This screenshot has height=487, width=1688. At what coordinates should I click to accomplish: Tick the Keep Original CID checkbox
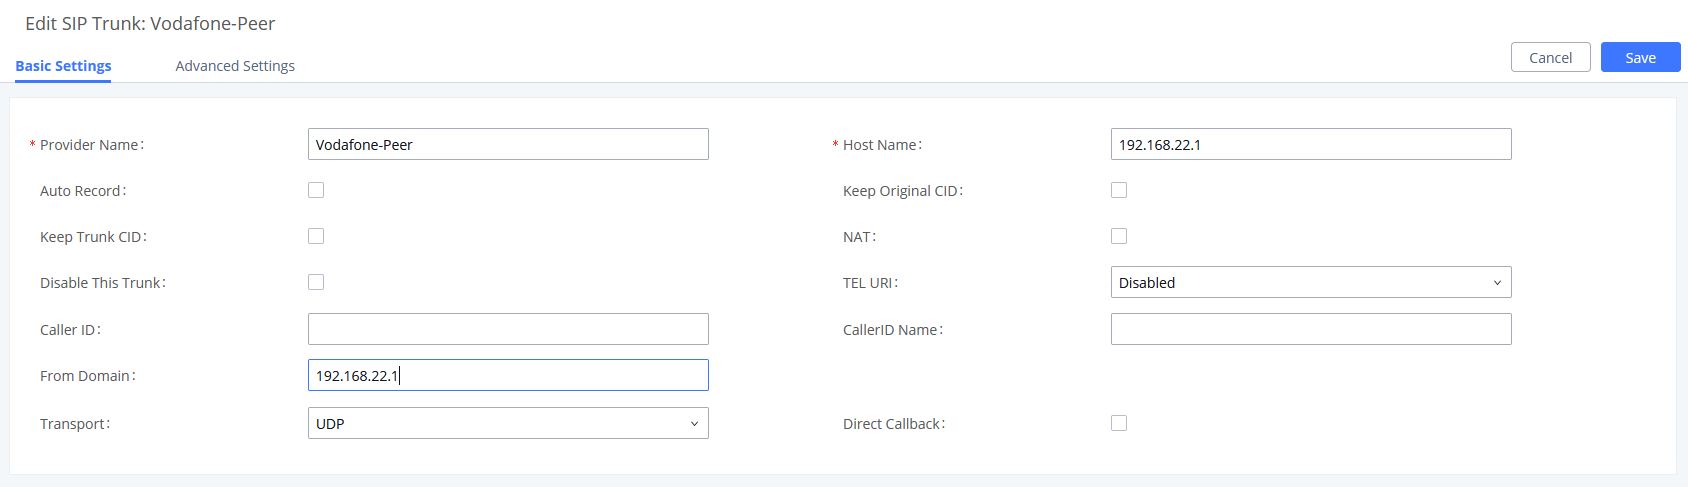[1119, 190]
